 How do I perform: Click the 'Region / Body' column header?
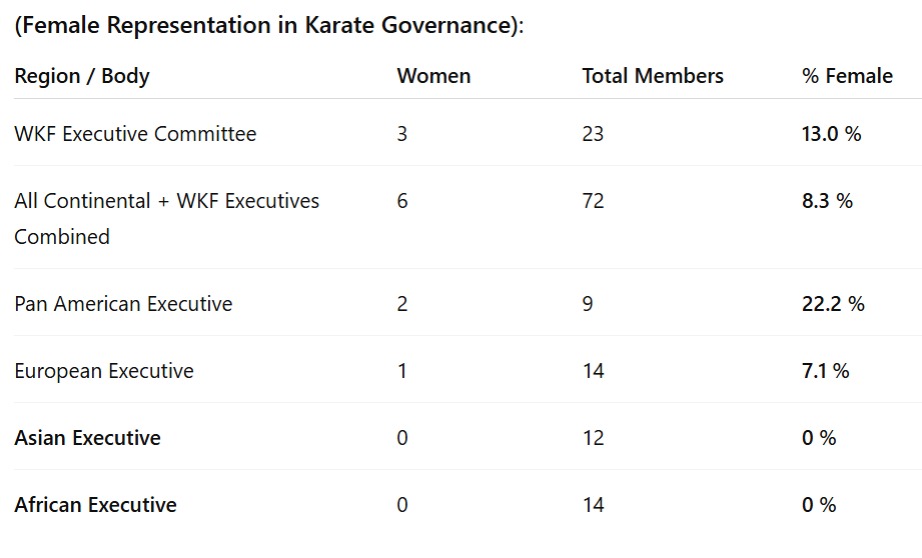tap(82, 76)
